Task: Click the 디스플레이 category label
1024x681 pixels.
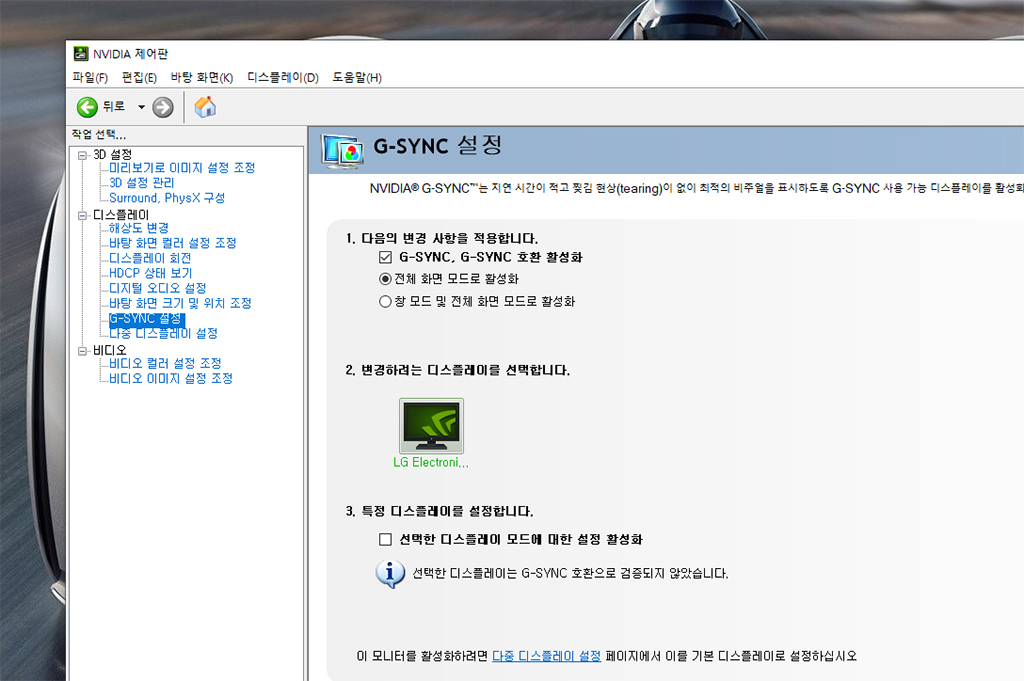Action: click(x=121, y=215)
